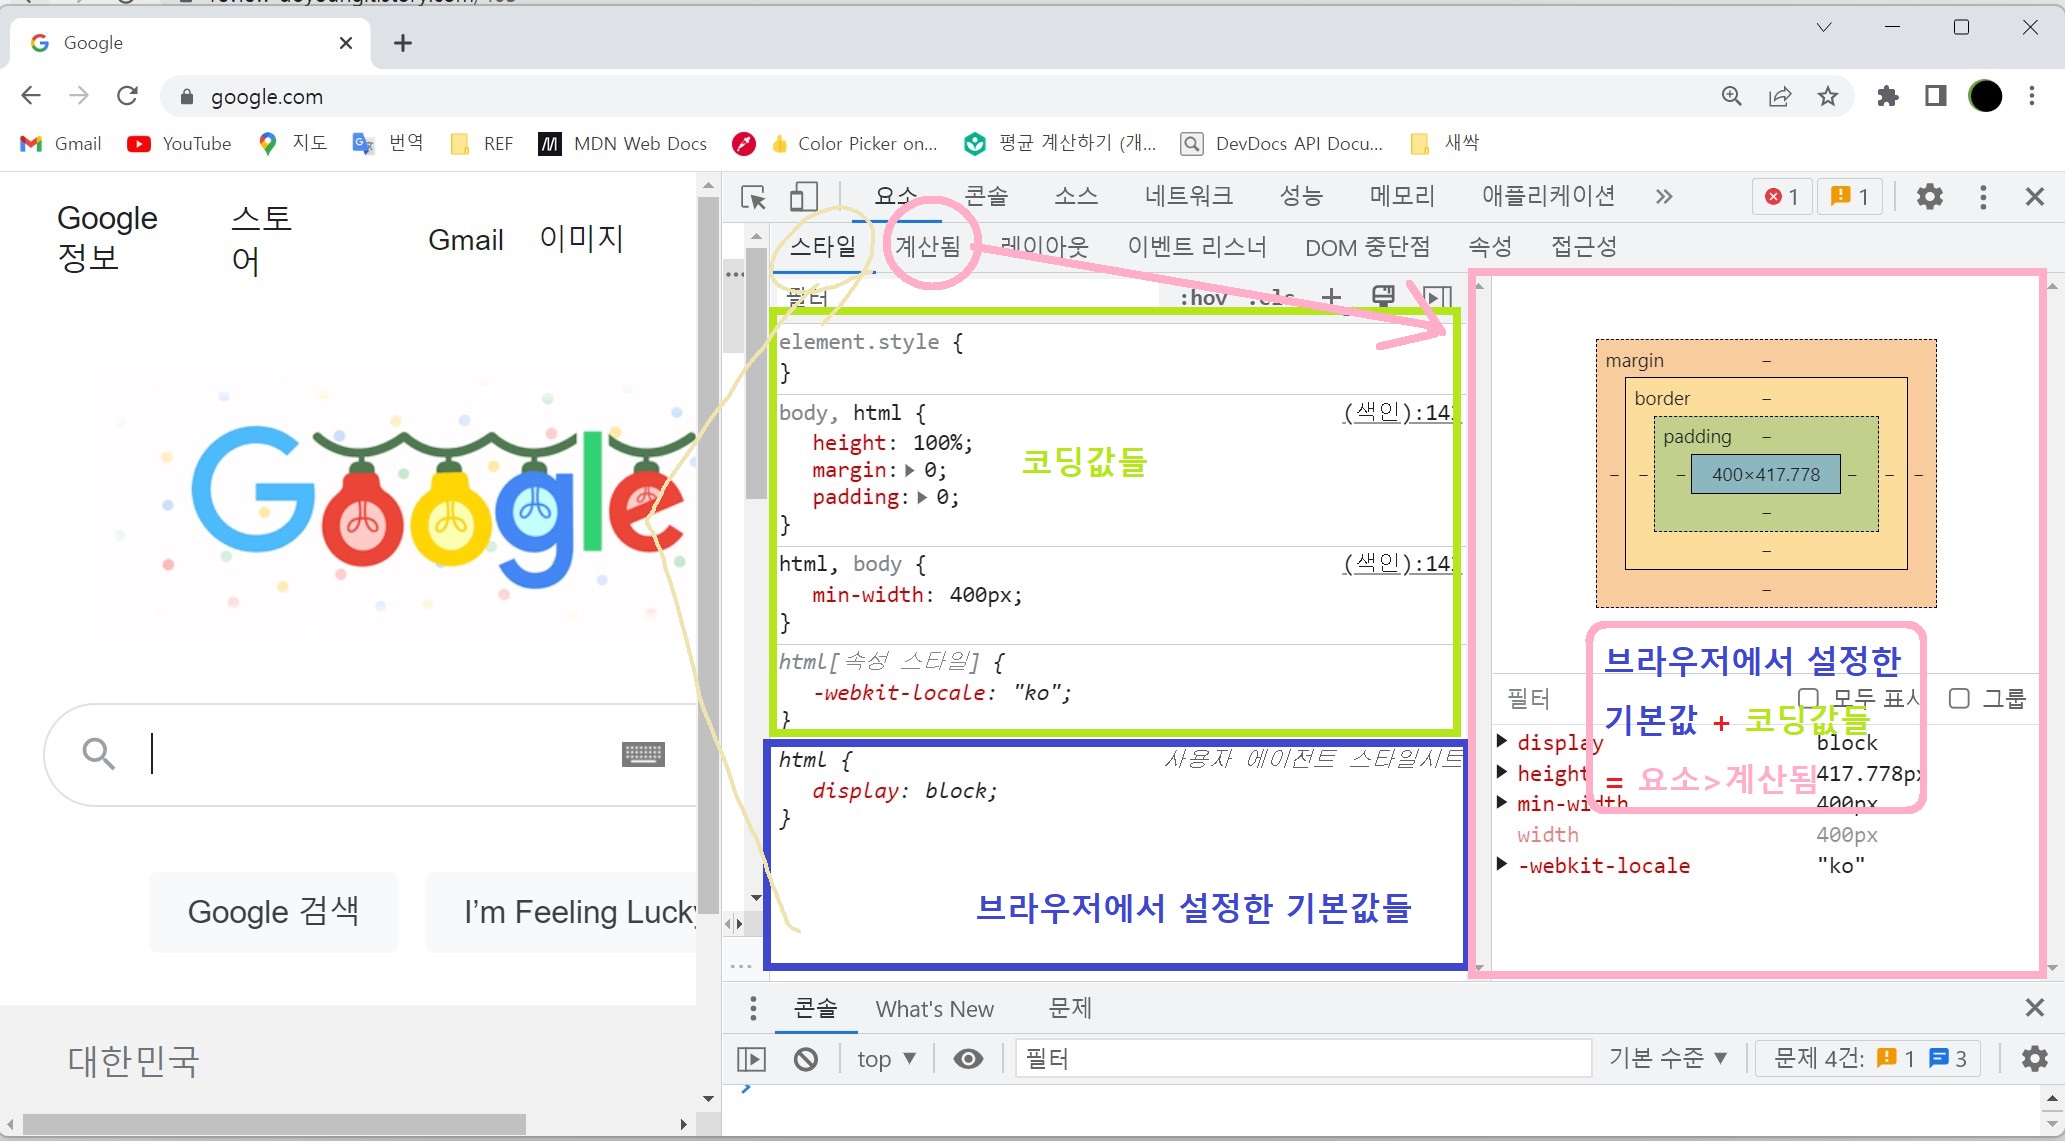Open the 기본 수준 log level dropdown
The height and width of the screenshot is (1141, 2065).
pos(1668,1058)
